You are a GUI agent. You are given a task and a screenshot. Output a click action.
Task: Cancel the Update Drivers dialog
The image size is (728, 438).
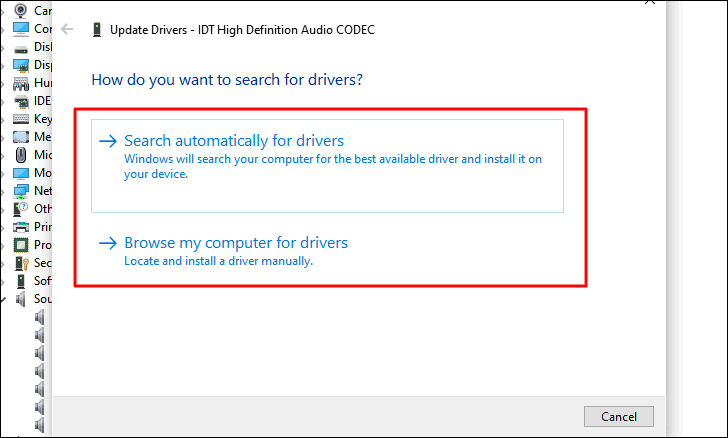(x=618, y=417)
